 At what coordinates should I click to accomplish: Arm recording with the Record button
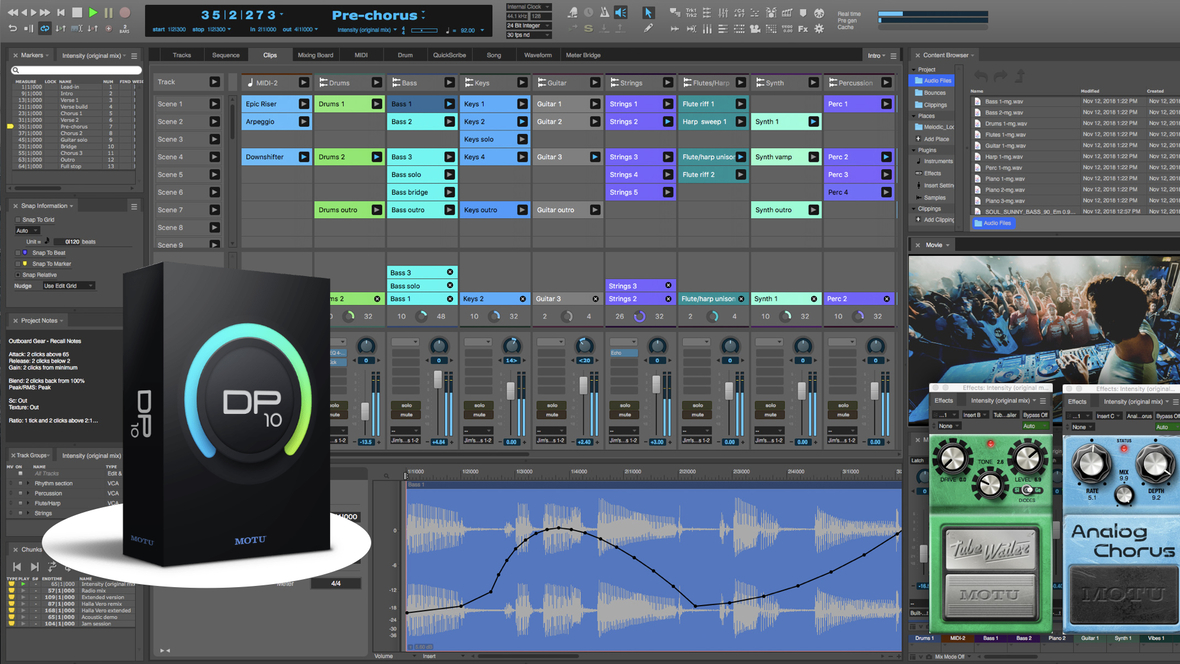[125, 13]
